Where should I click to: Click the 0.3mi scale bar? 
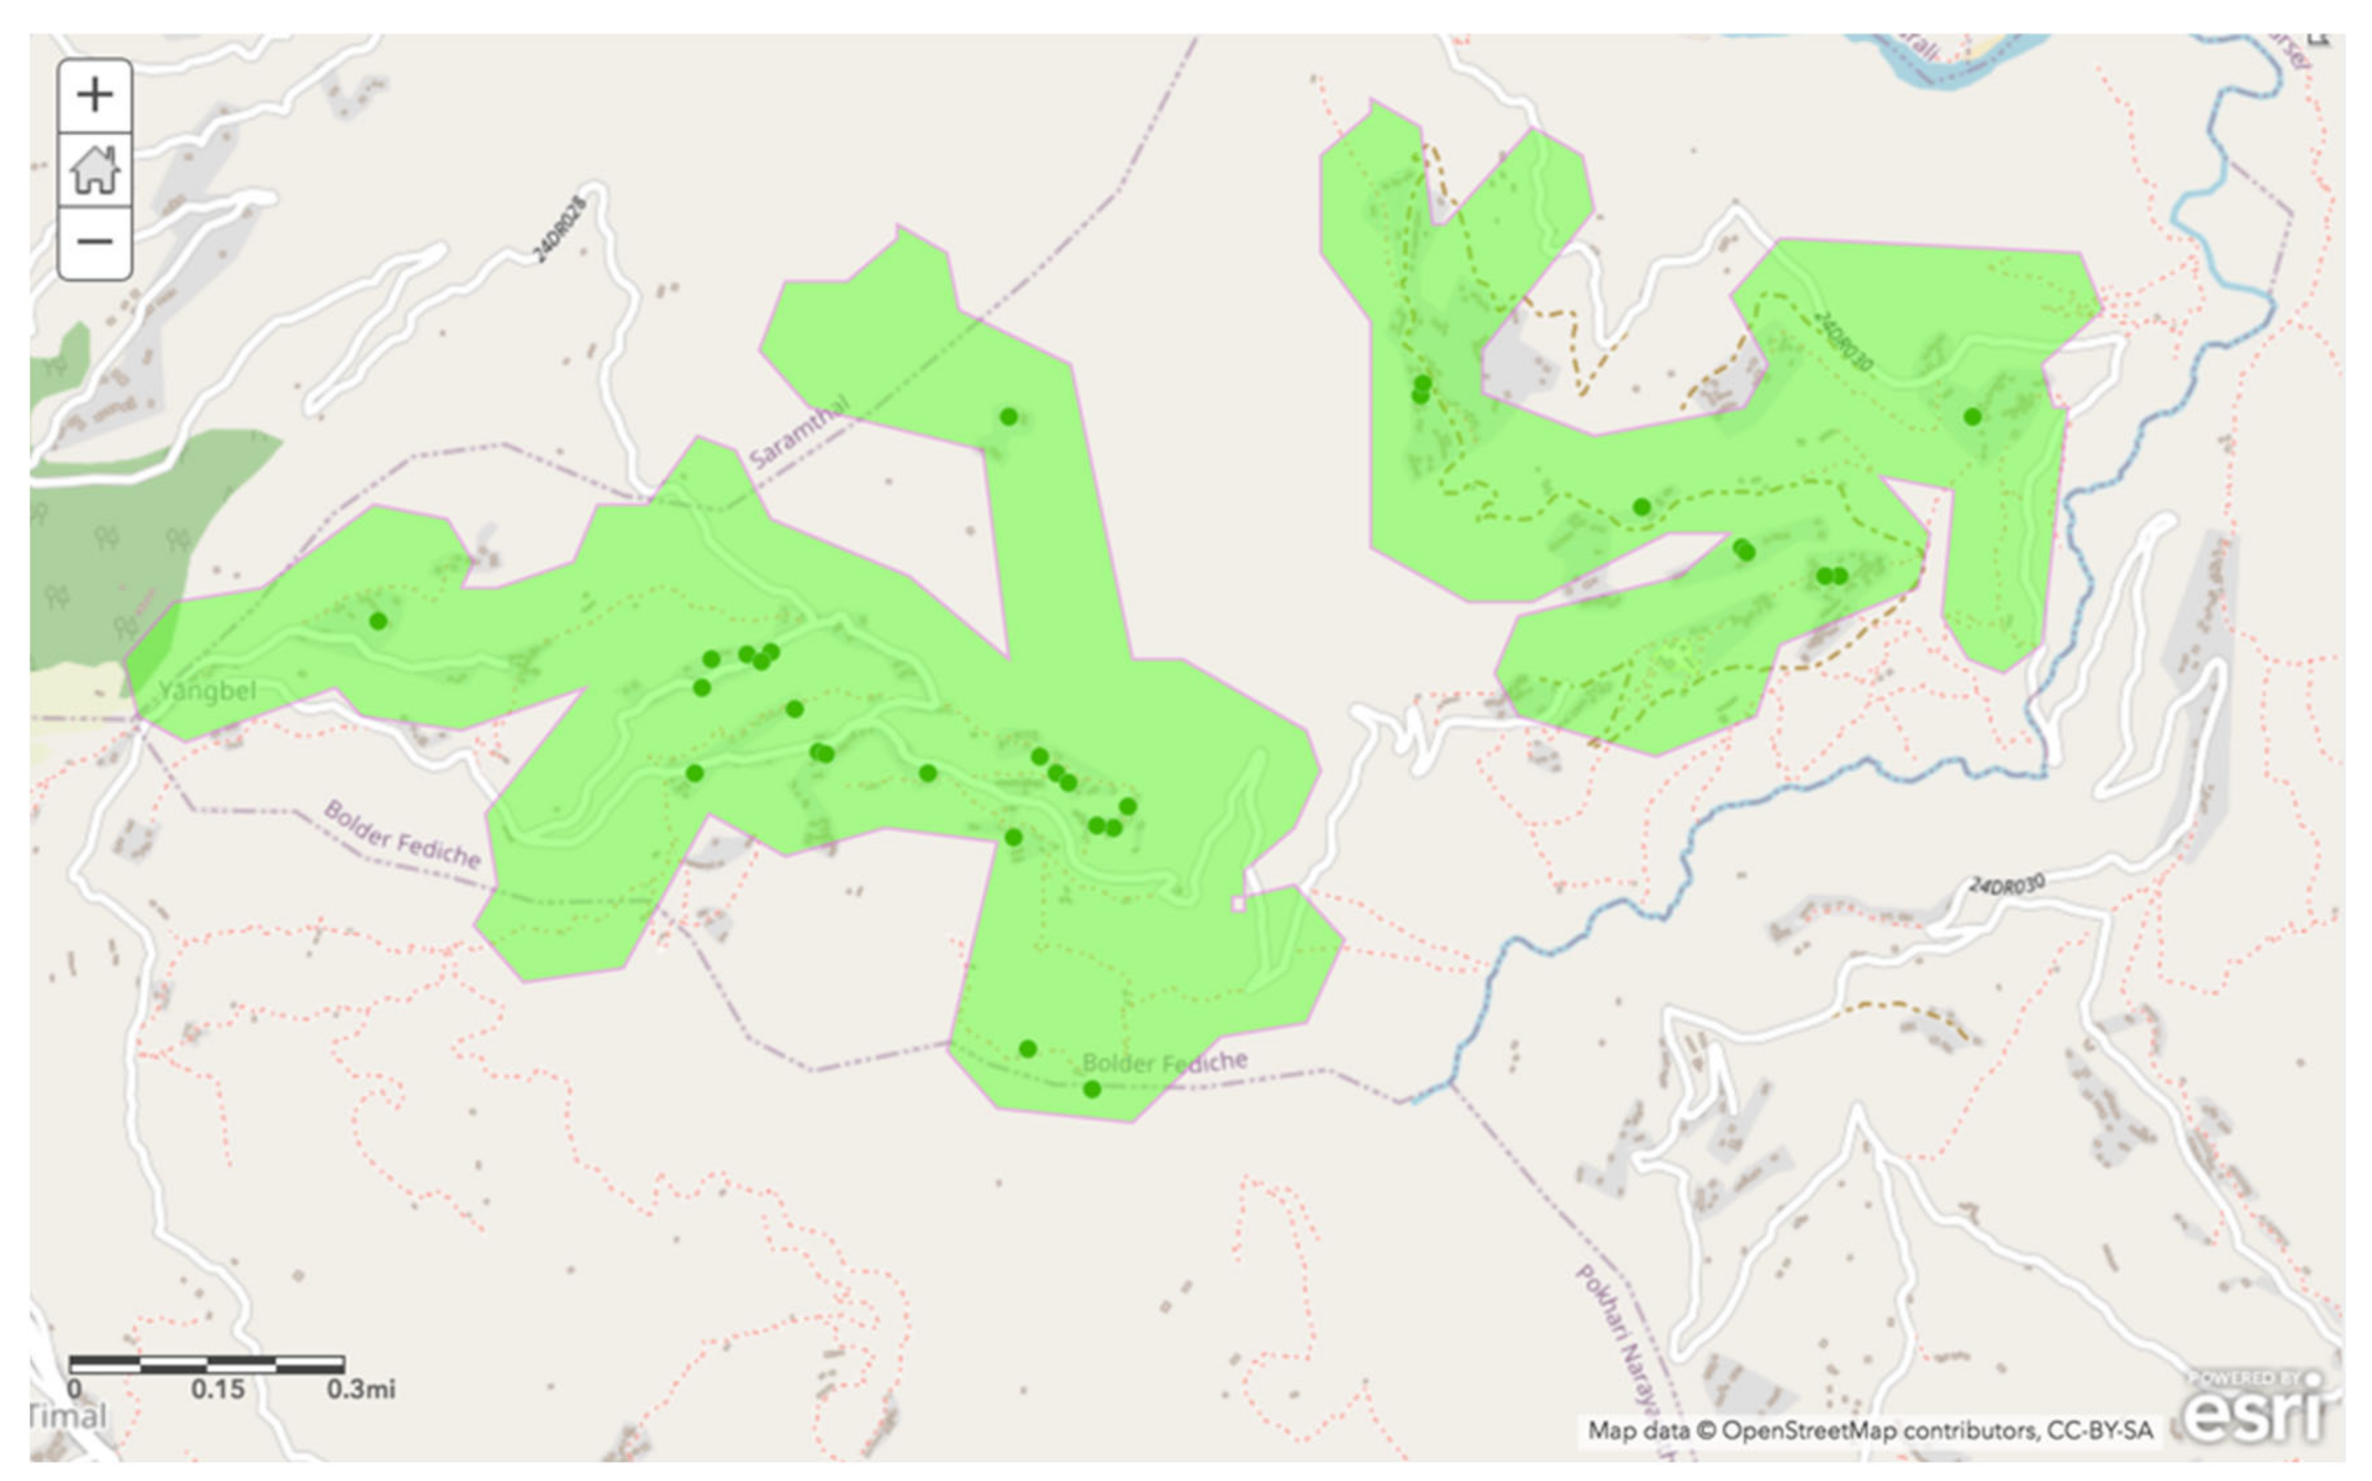point(207,1364)
